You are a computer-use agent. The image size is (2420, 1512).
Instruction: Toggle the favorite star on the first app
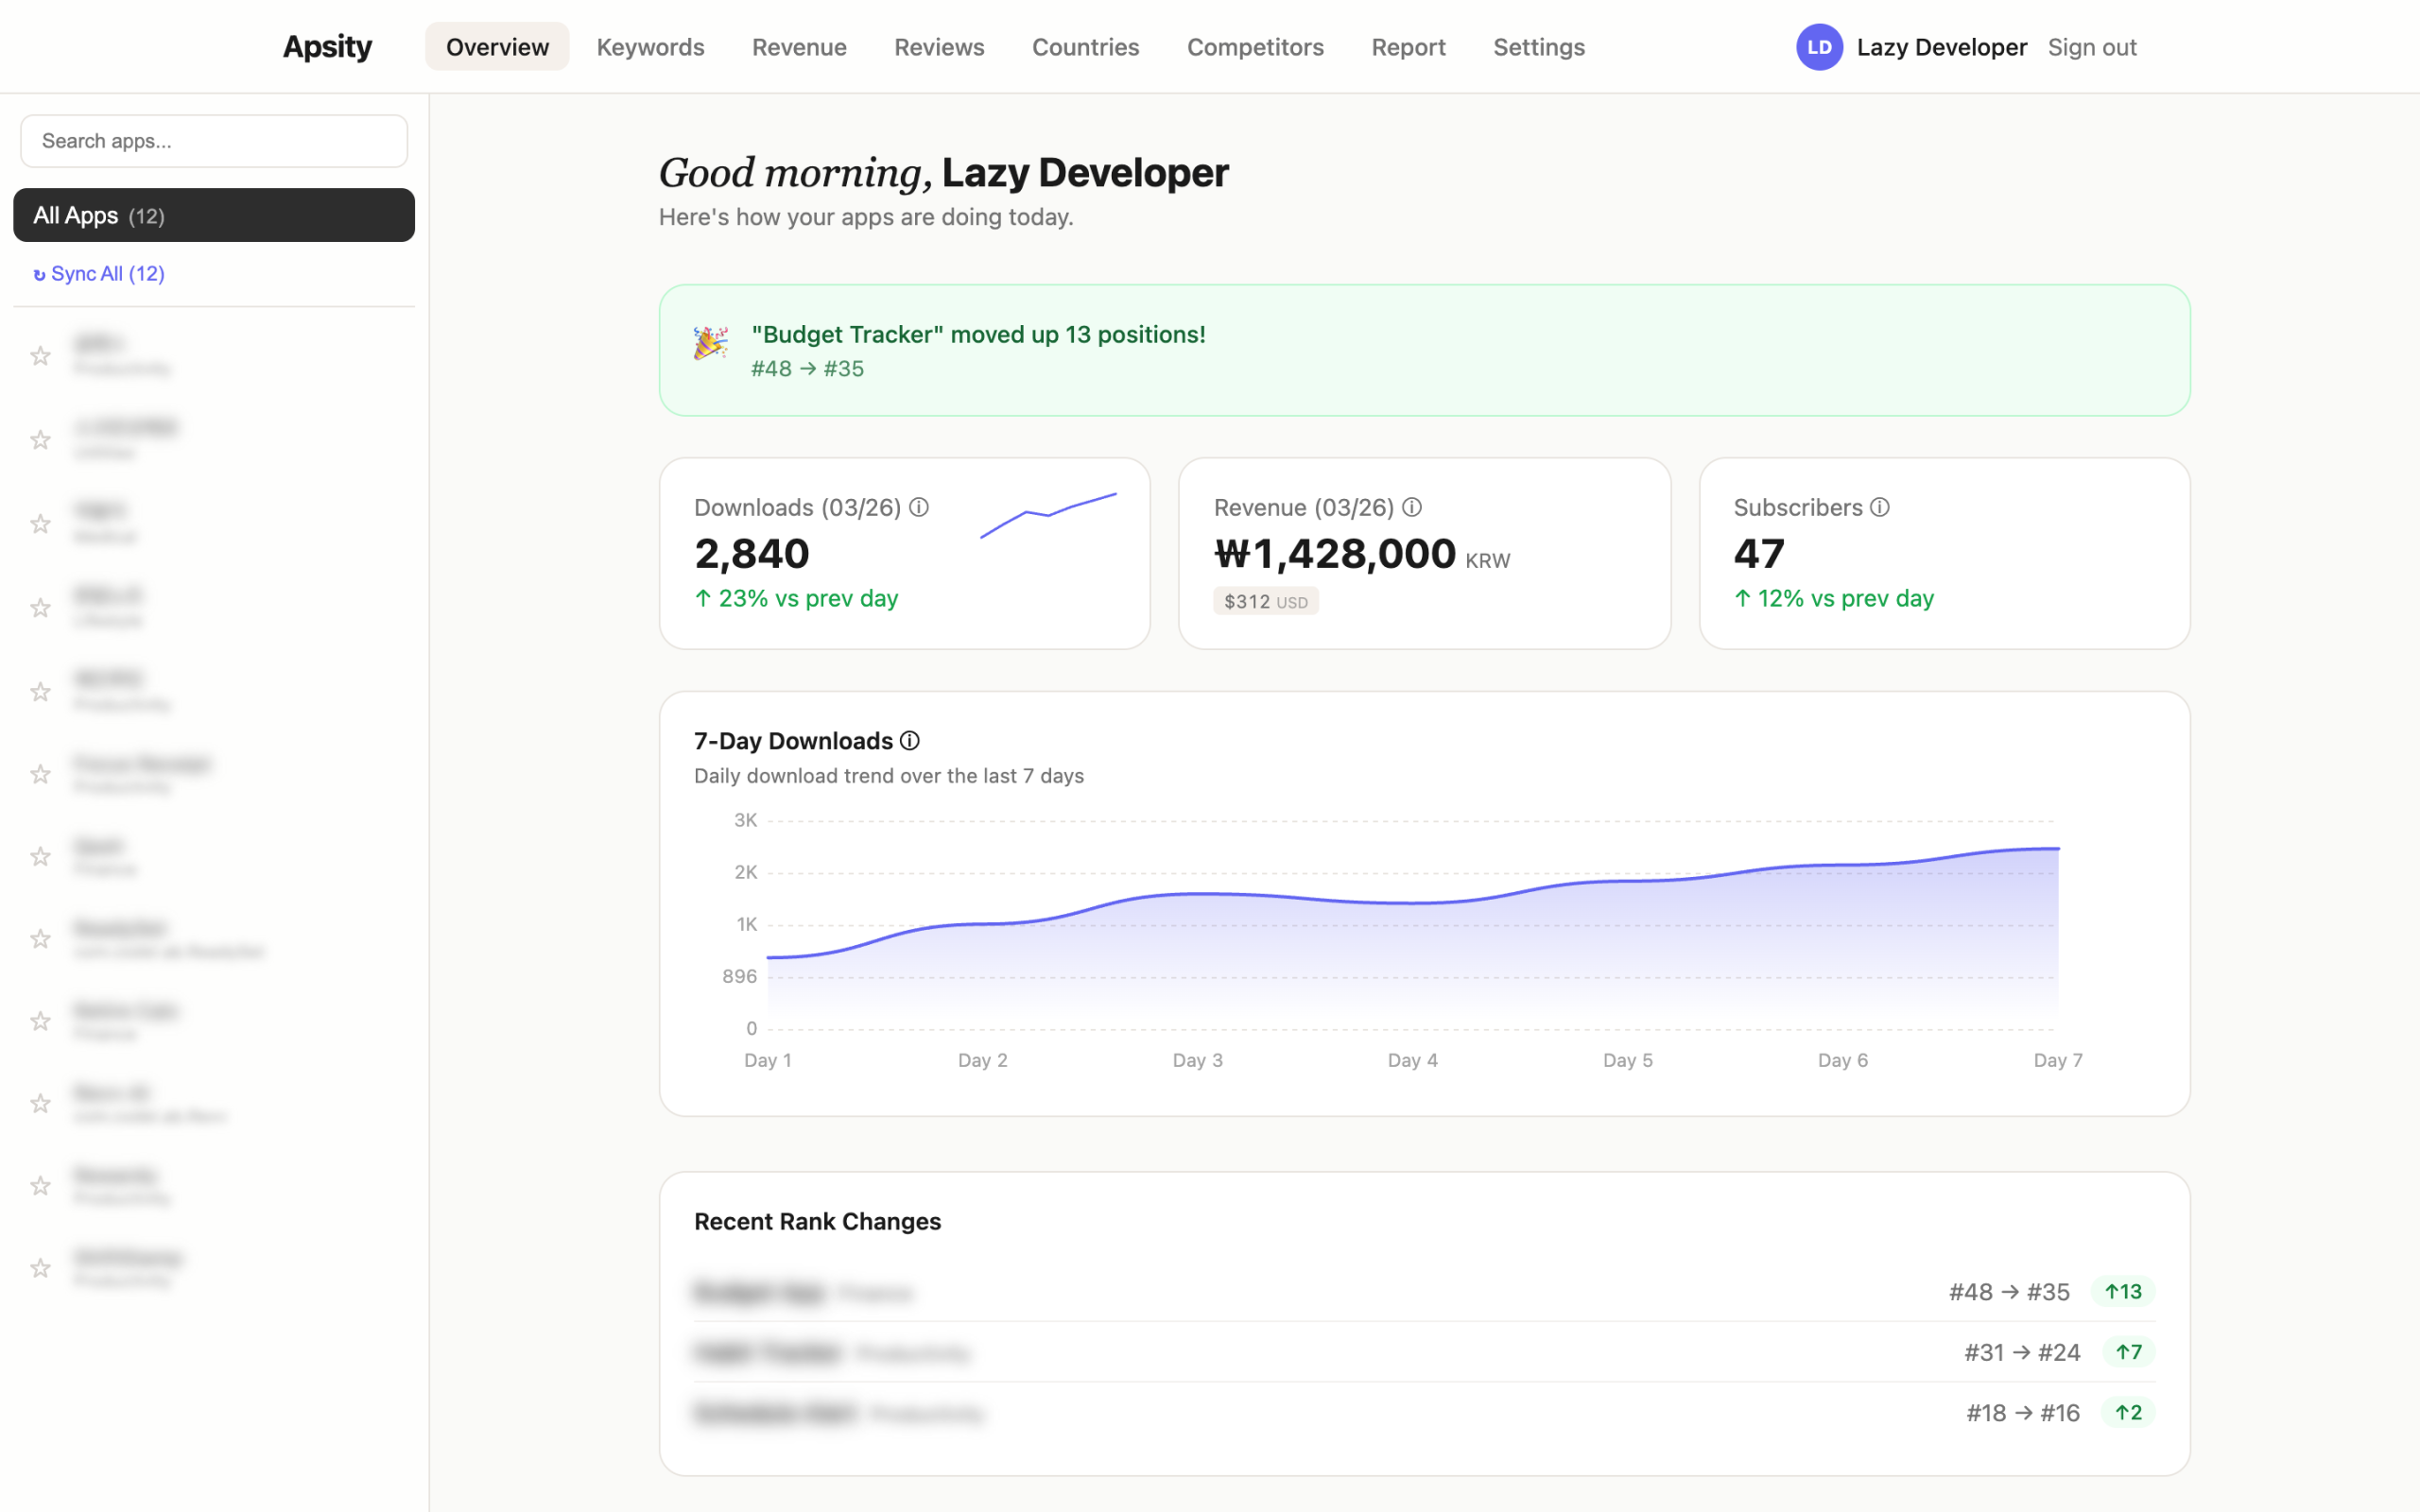click(40, 355)
